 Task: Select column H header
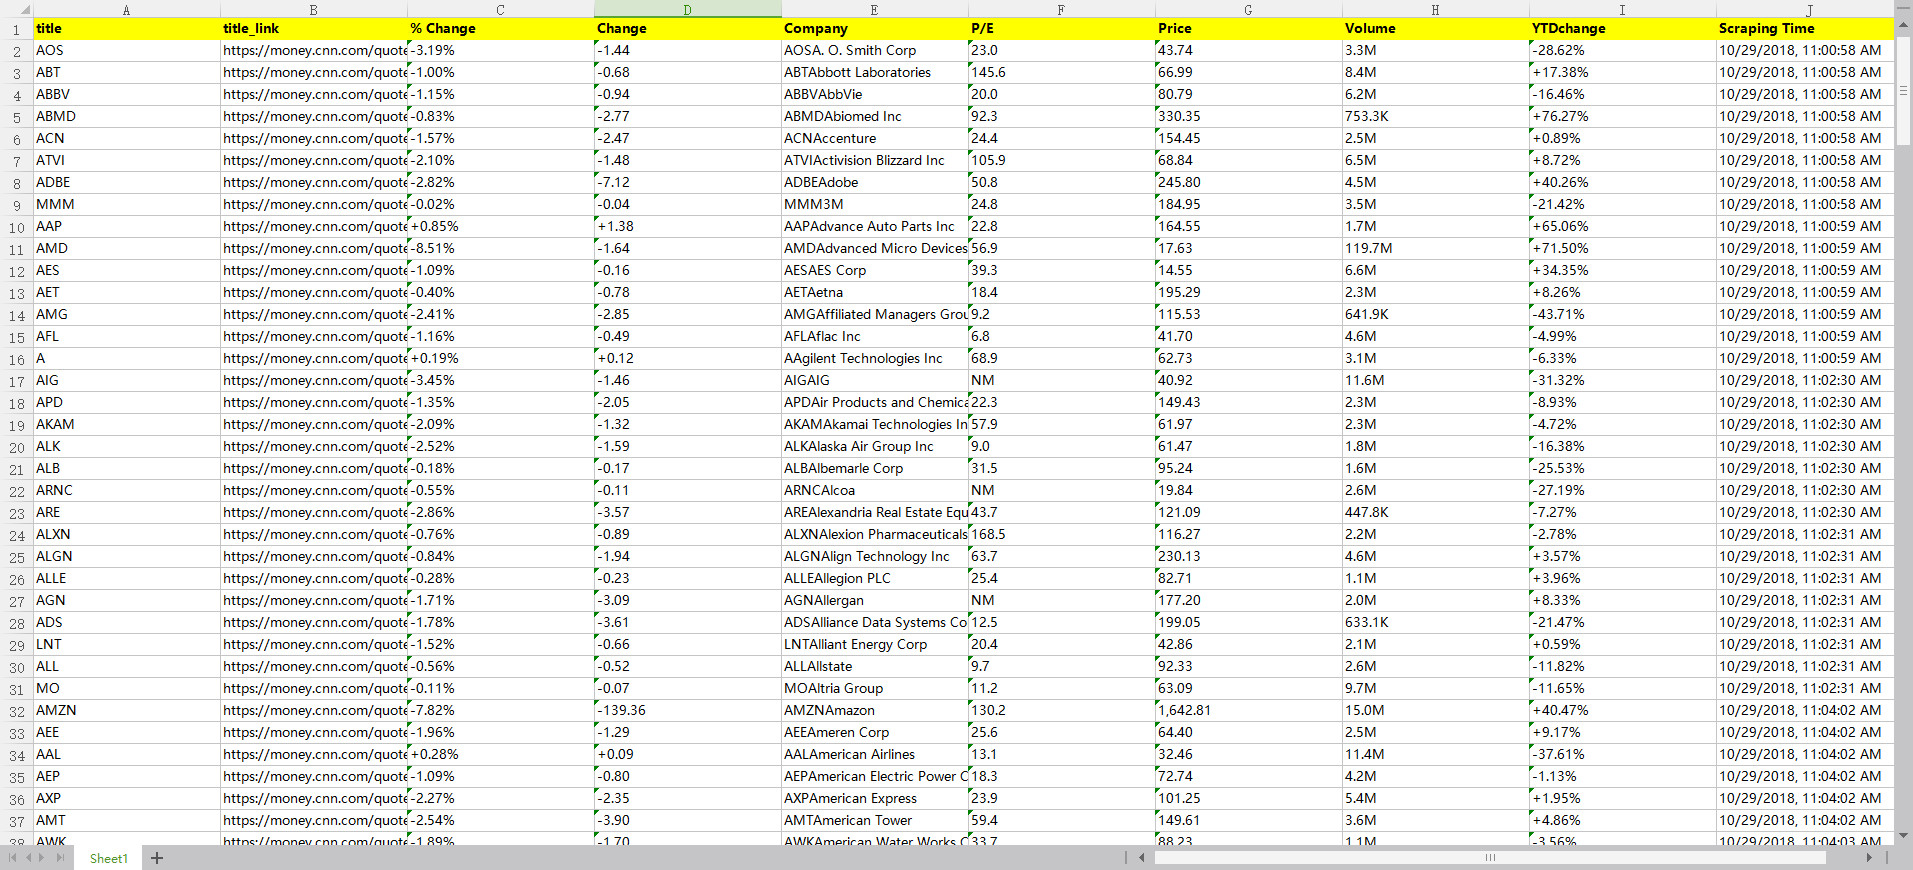1435,9
